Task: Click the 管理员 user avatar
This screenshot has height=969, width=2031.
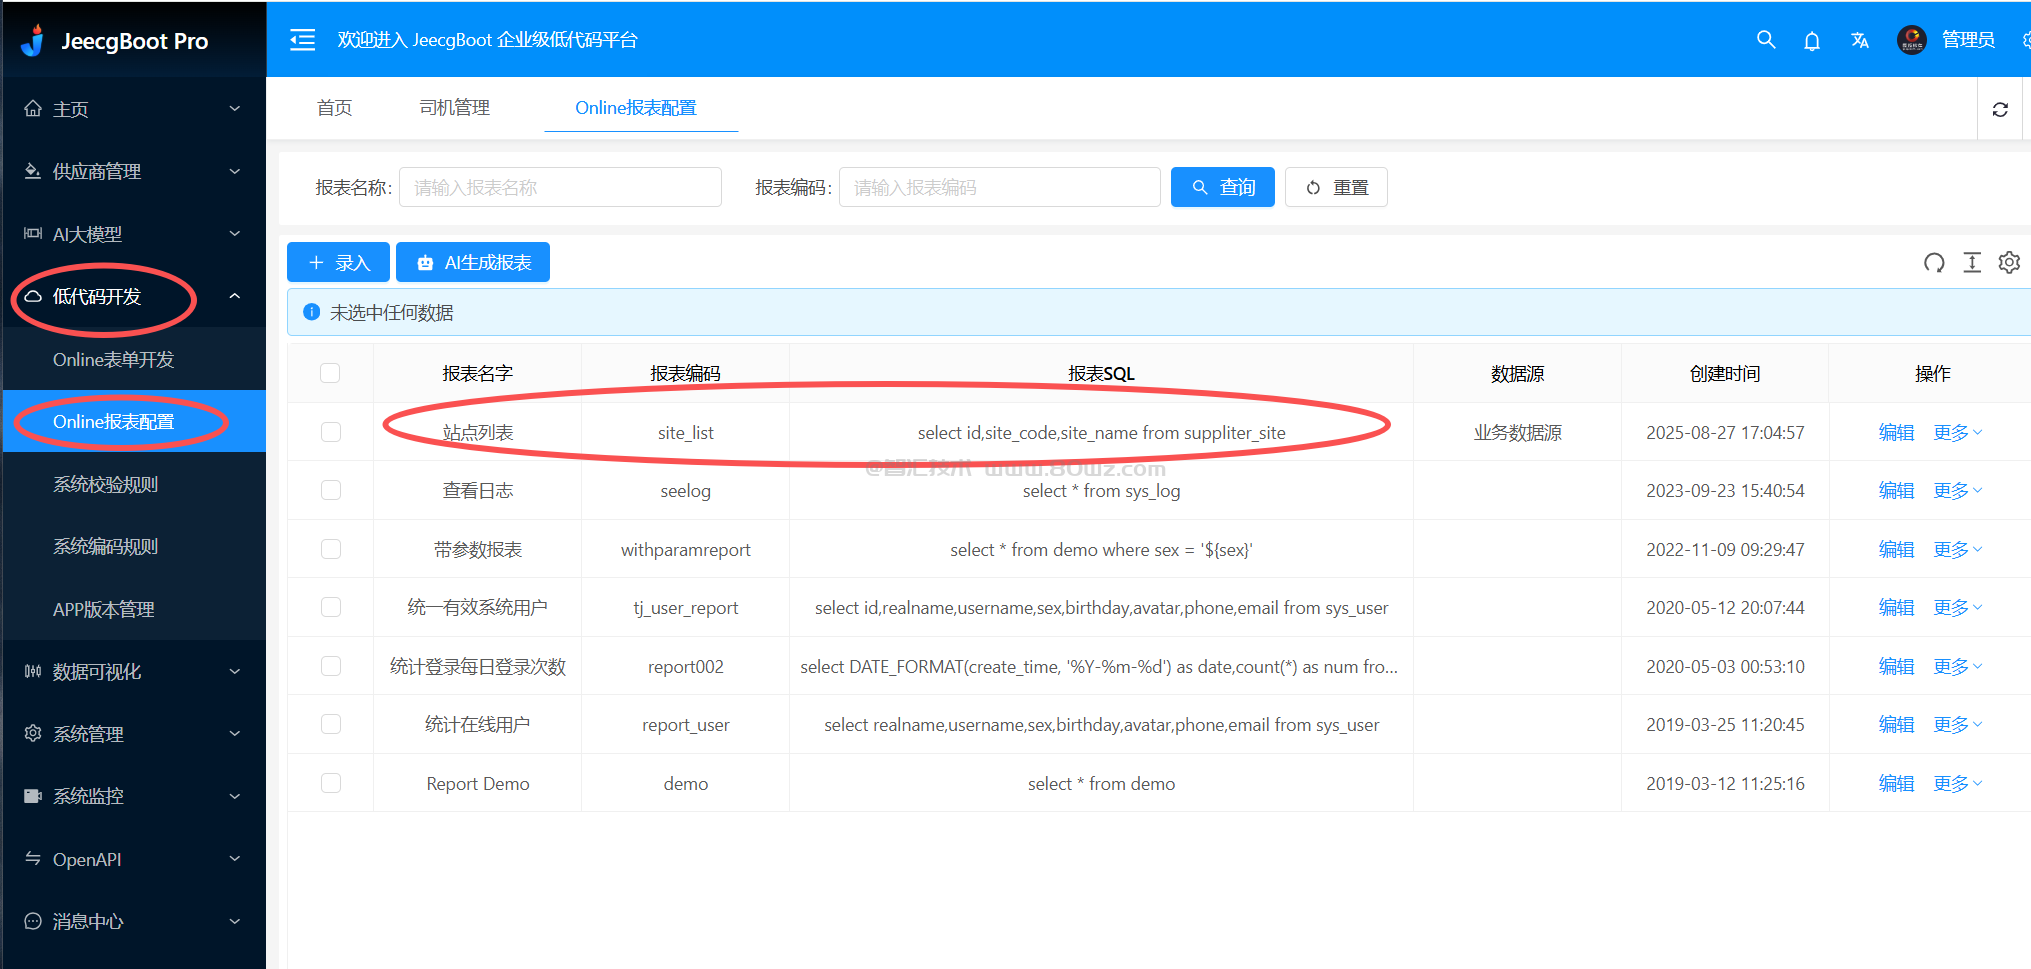Action: point(1912,40)
